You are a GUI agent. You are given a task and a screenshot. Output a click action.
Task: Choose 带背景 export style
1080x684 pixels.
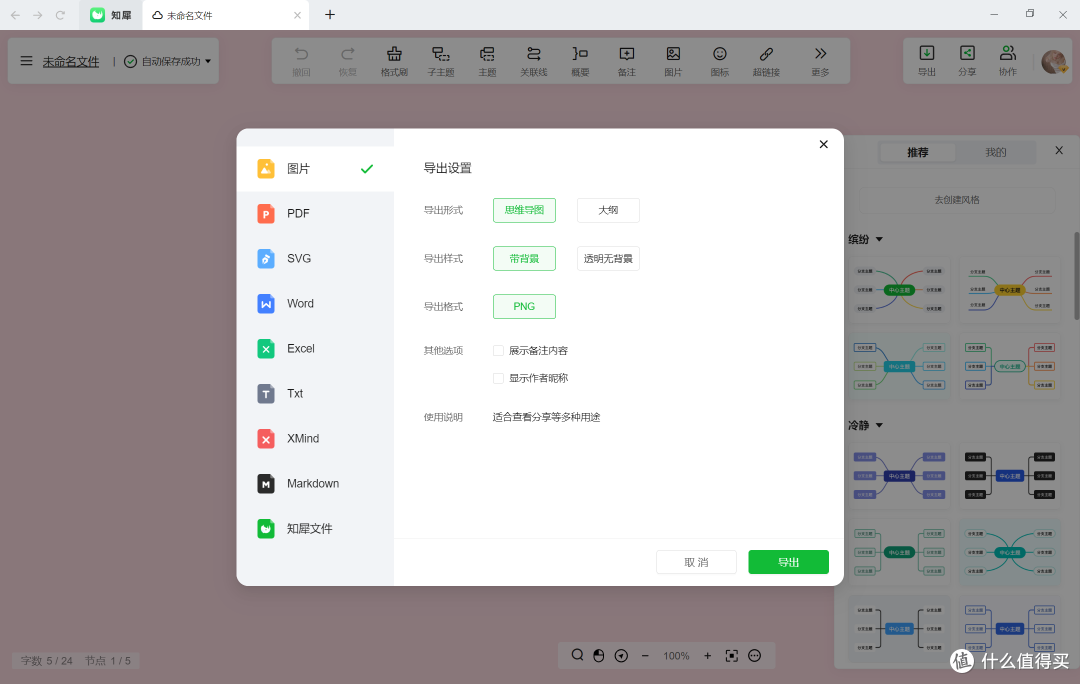click(x=524, y=258)
